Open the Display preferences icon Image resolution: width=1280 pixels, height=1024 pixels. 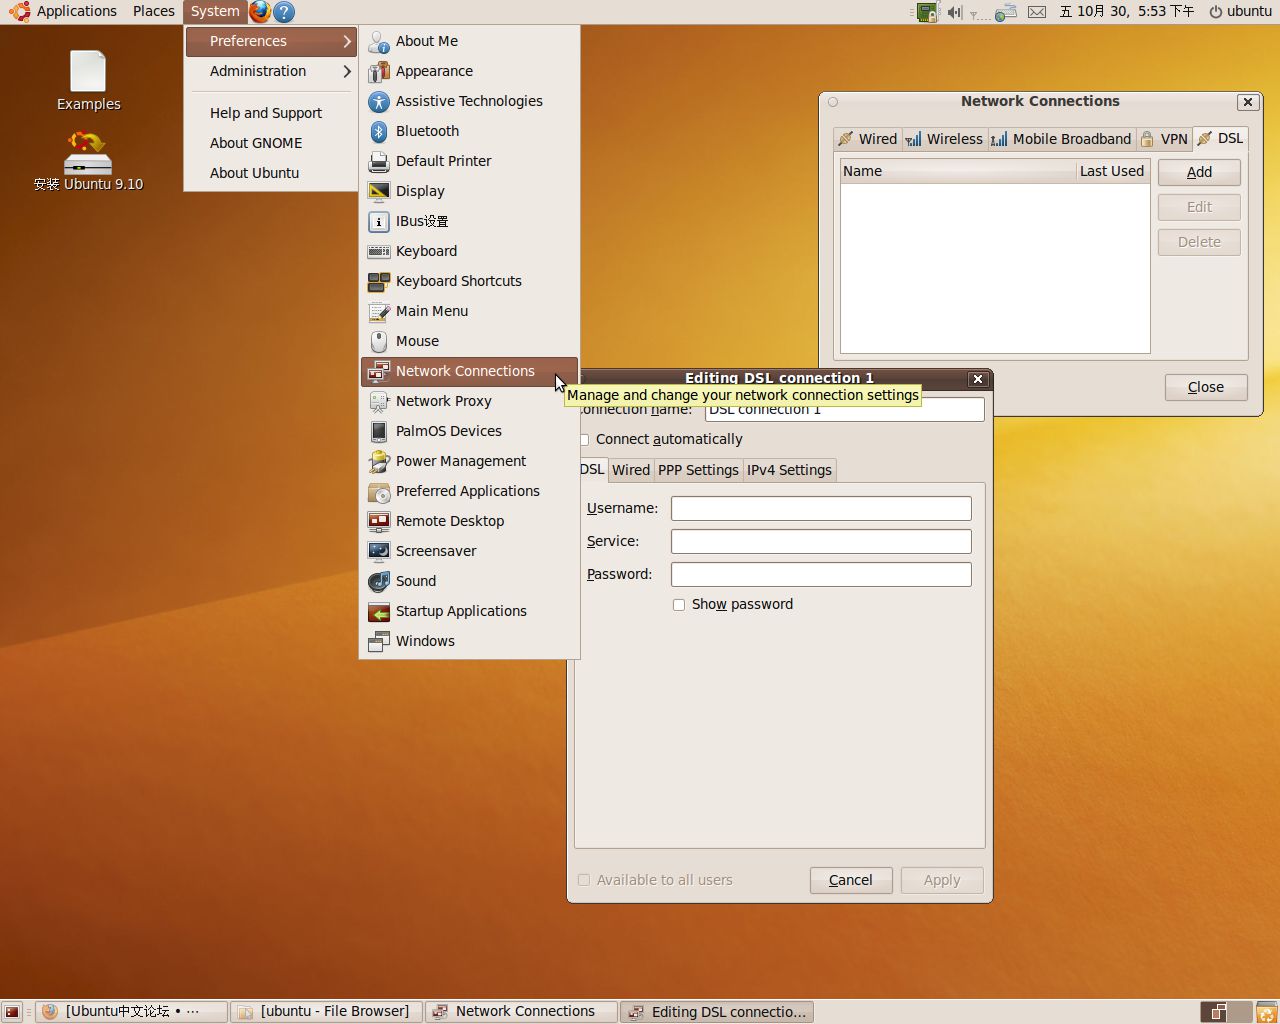click(378, 192)
